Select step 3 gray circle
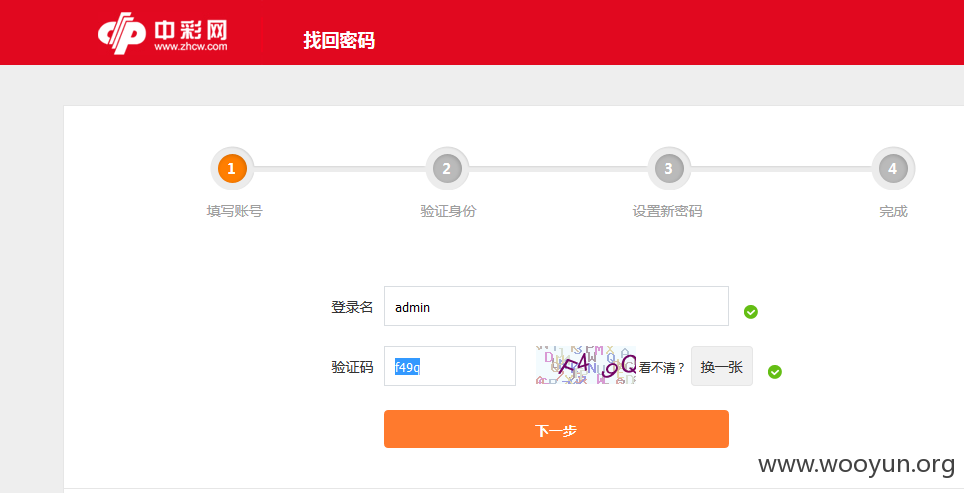The height and width of the screenshot is (493, 964). [668, 168]
